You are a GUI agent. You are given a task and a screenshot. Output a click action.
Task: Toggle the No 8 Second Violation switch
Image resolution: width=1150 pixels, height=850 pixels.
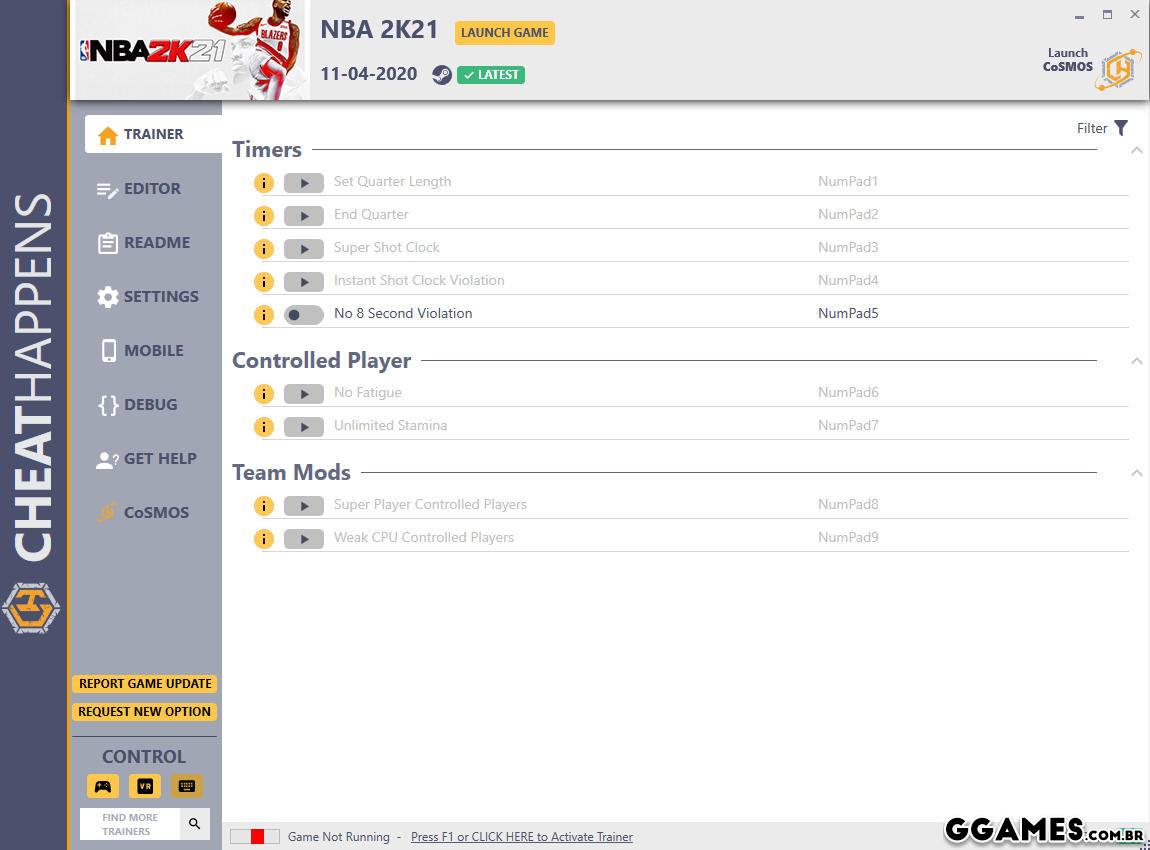click(x=303, y=315)
